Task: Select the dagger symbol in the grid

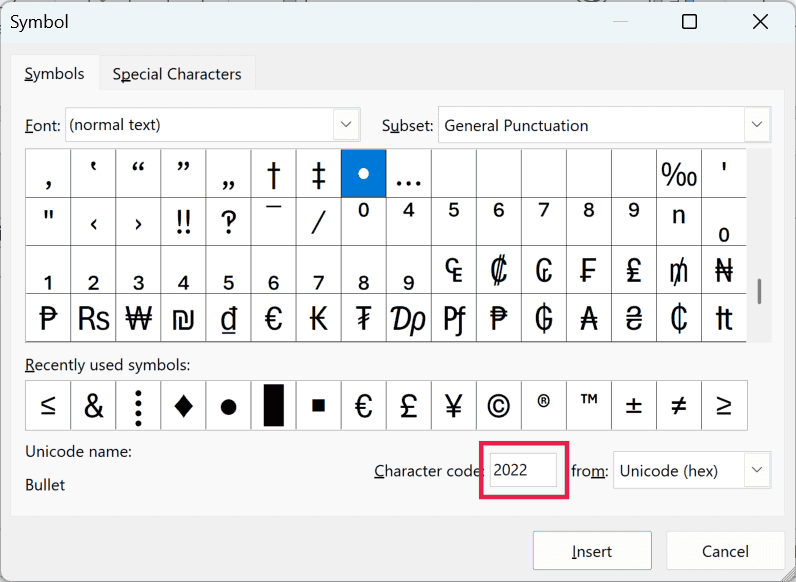Action: (x=274, y=174)
